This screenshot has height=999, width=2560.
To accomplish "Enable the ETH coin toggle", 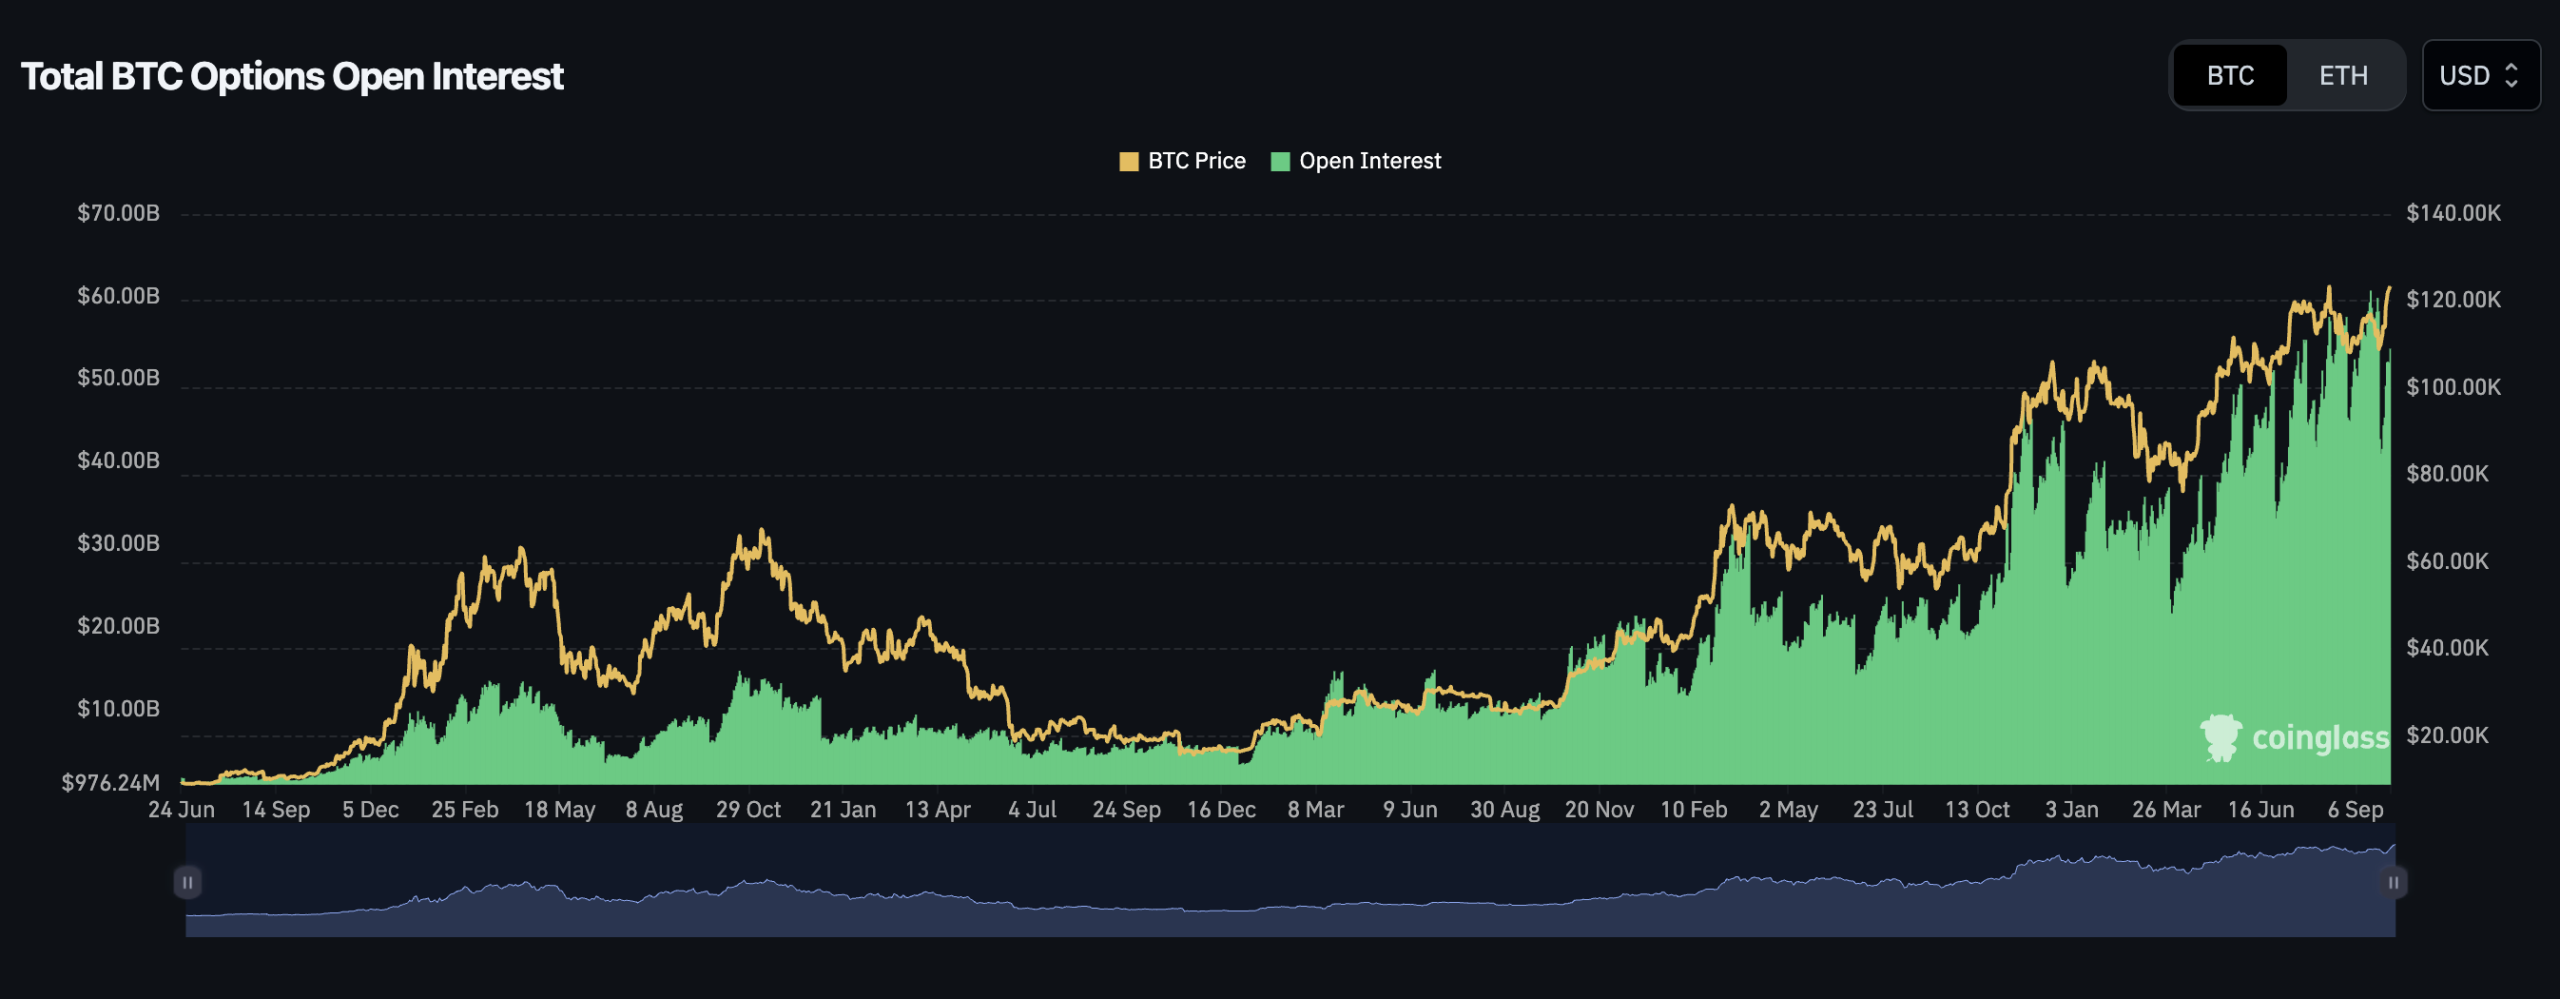I will coord(2343,75).
